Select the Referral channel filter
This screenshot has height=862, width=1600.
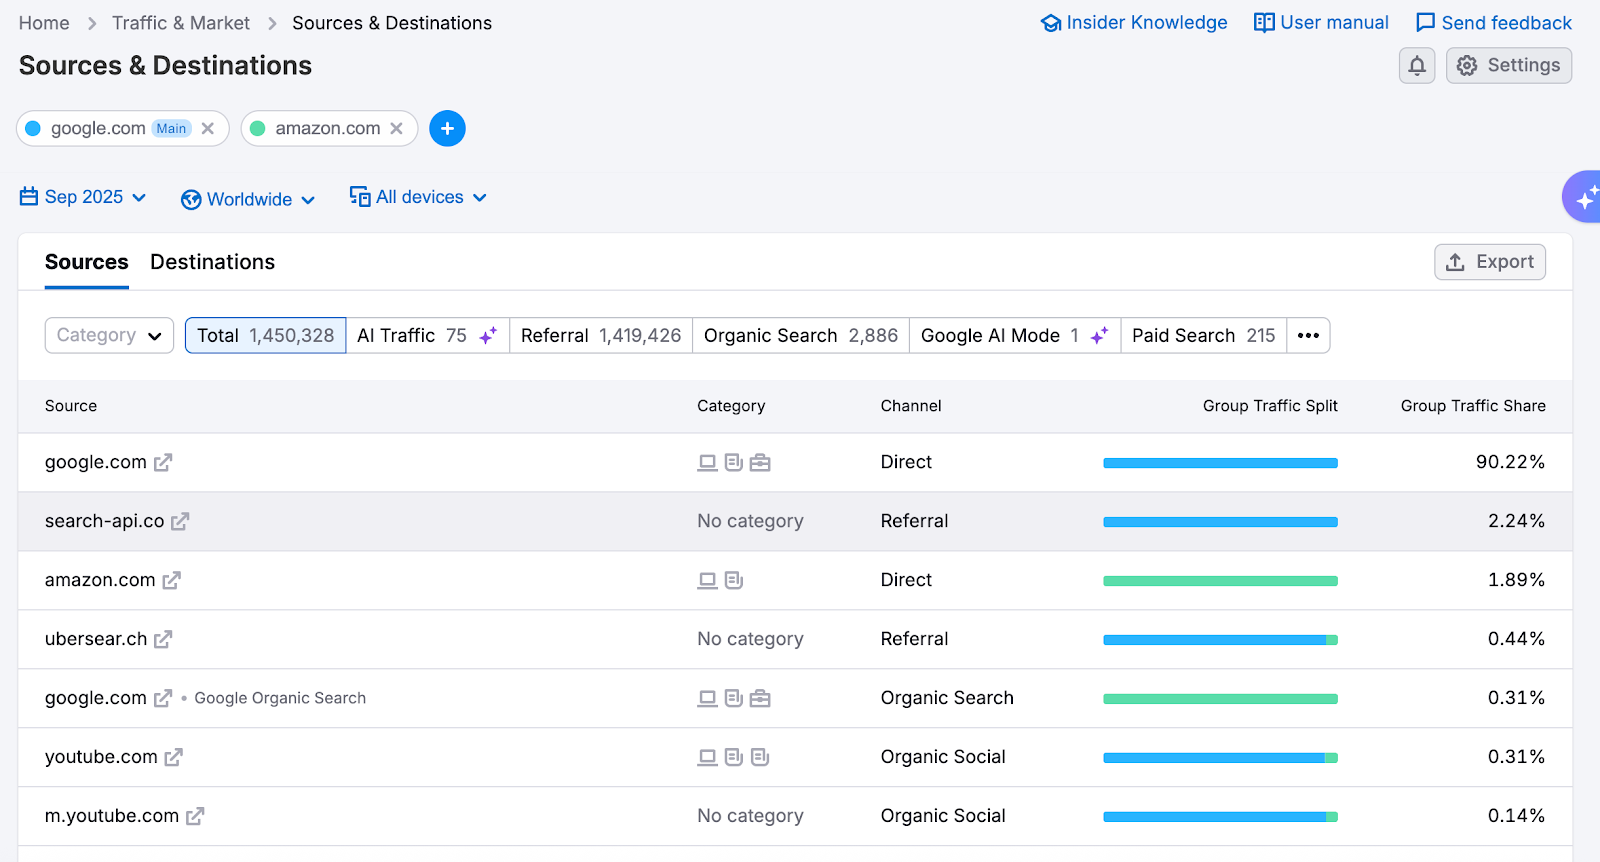(x=600, y=335)
